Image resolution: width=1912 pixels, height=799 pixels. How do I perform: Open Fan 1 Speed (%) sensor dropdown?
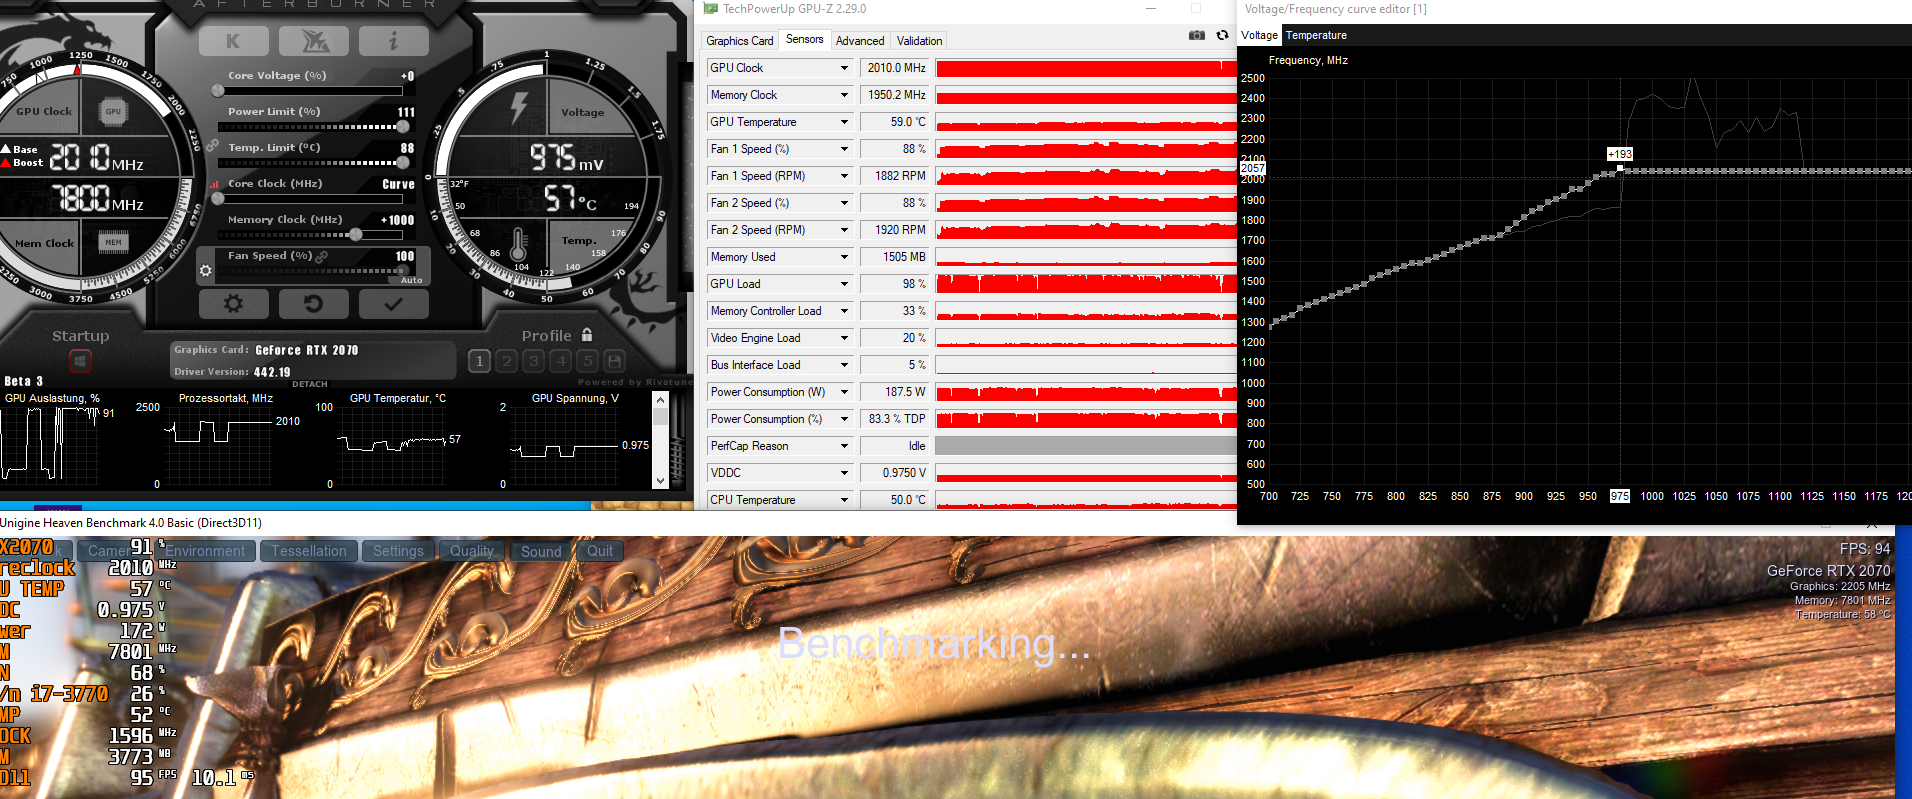click(844, 149)
